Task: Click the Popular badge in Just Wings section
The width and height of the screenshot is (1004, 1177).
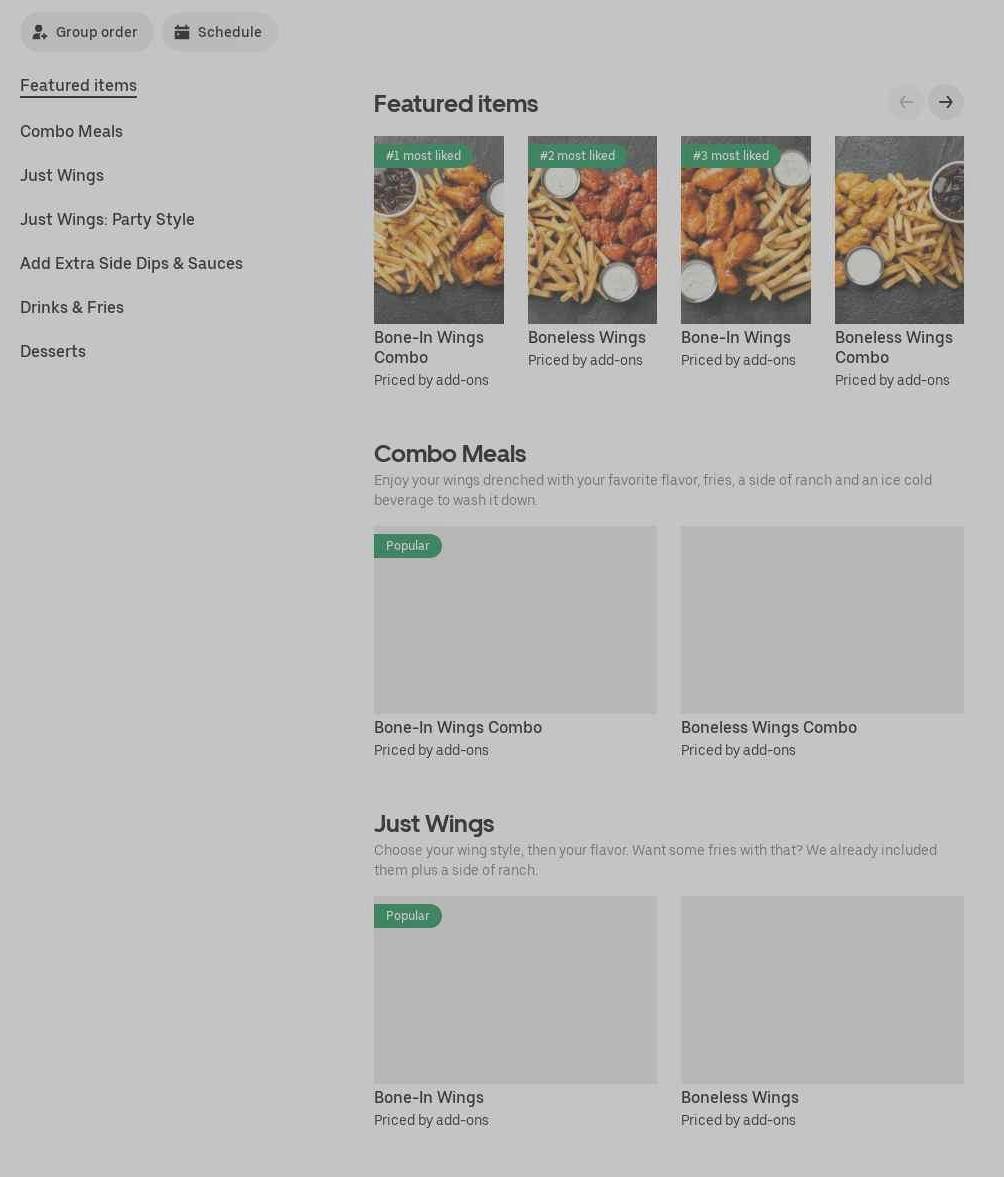Action: click(407, 916)
